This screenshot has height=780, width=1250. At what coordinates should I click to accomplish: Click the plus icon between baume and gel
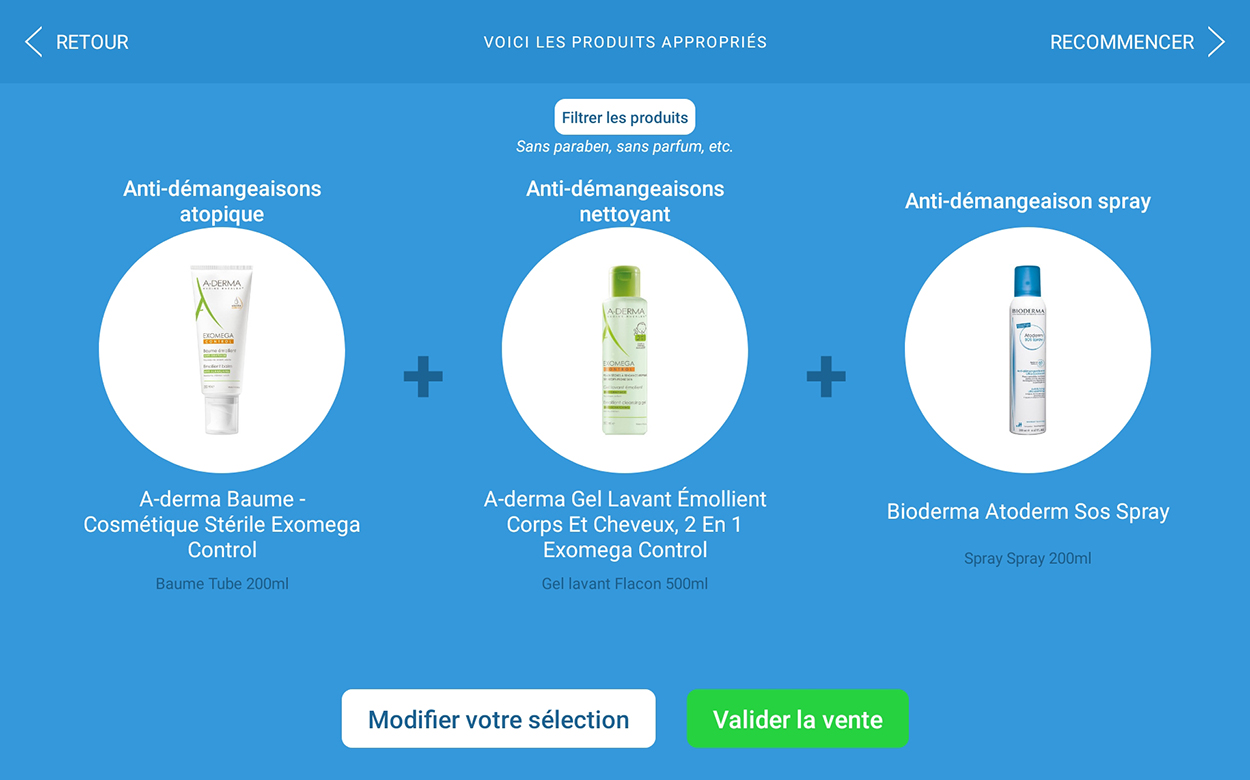(423, 377)
